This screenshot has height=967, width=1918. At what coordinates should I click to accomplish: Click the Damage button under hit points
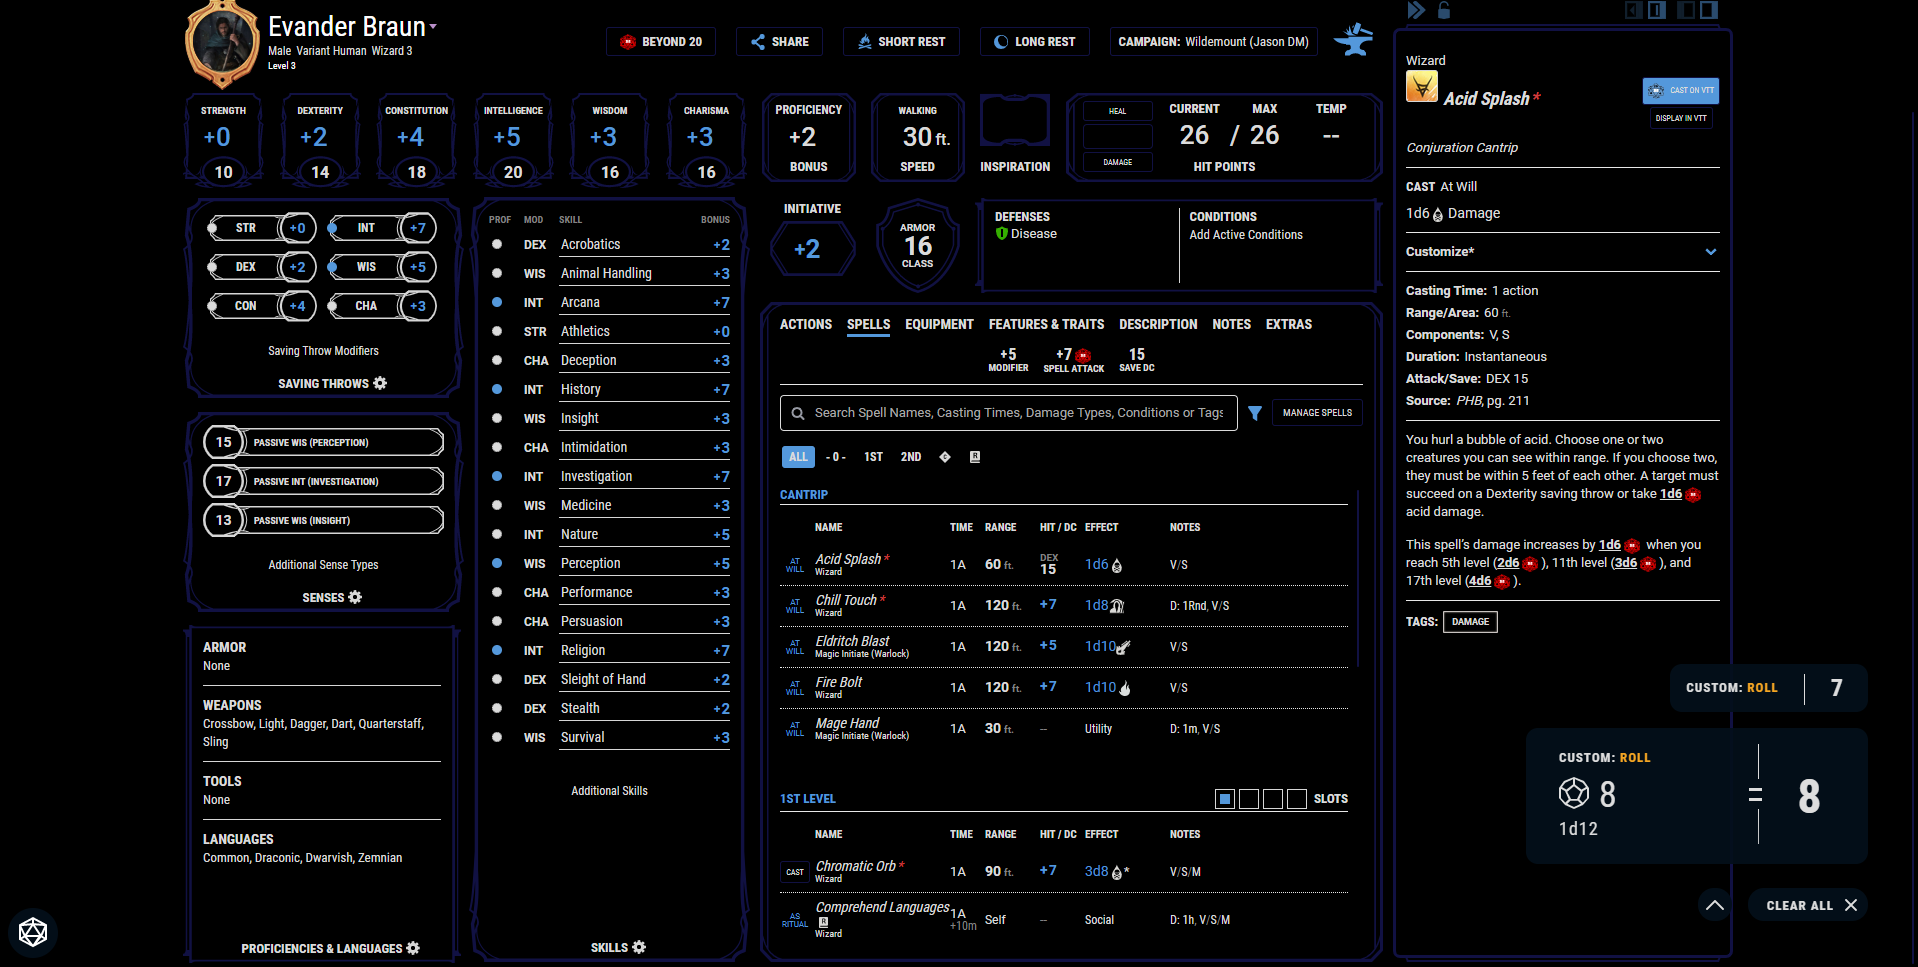[1118, 162]
